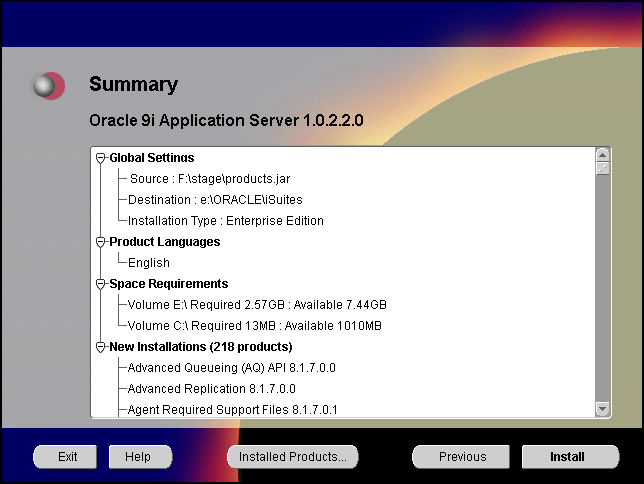Viewport: 644px width, 484px height.
Task: Select the Volume C:\ Required 13MB row
Action: 255,326
